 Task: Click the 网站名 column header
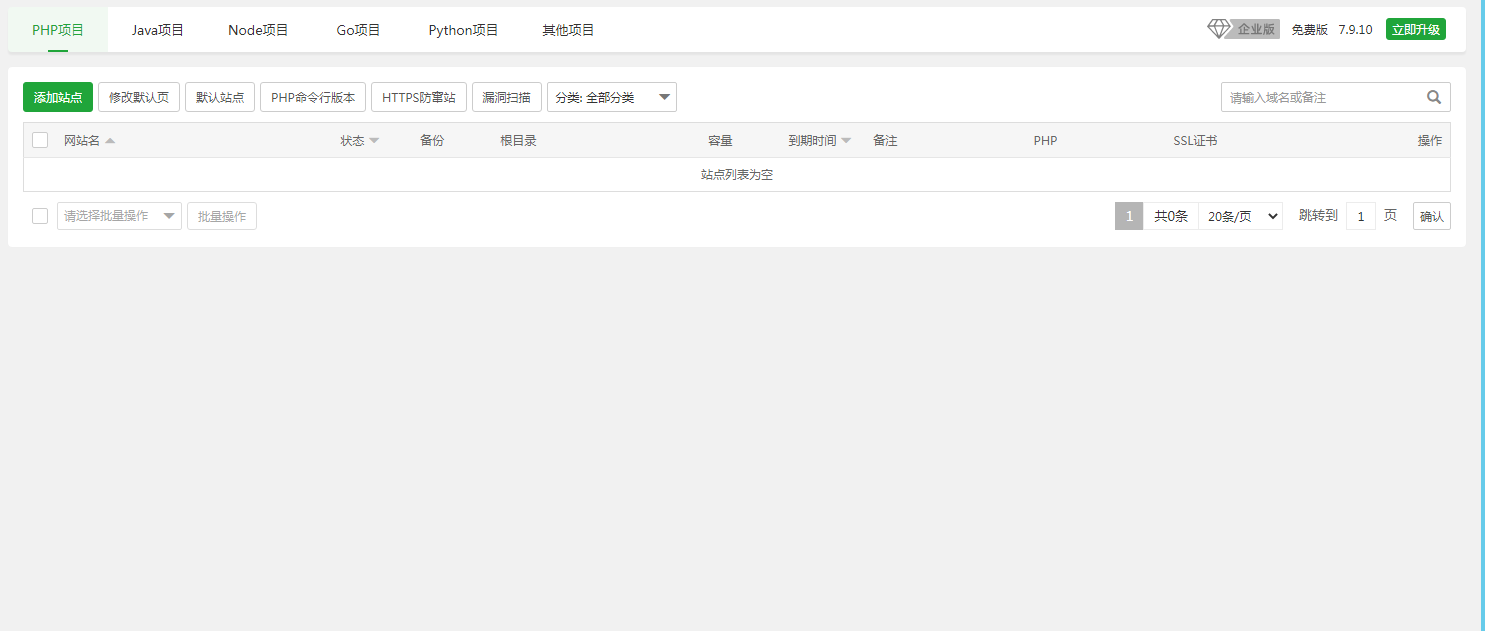click(x=82, y=141)
